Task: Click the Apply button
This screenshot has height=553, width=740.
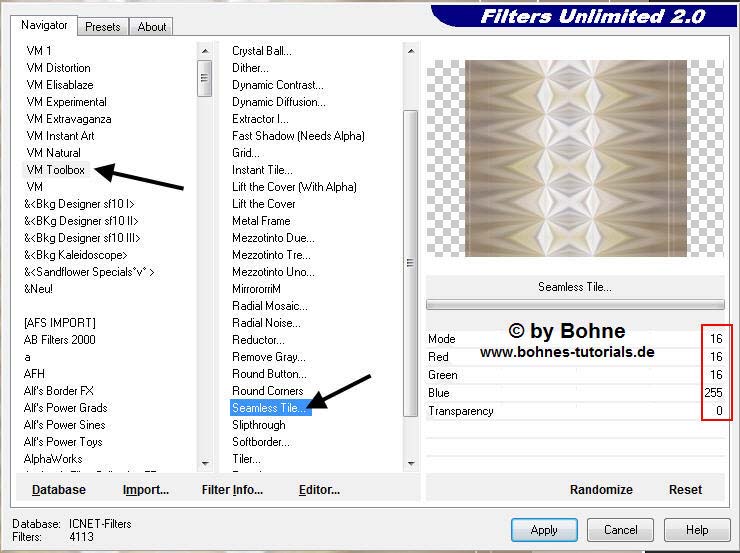Action: pos(544,530)
